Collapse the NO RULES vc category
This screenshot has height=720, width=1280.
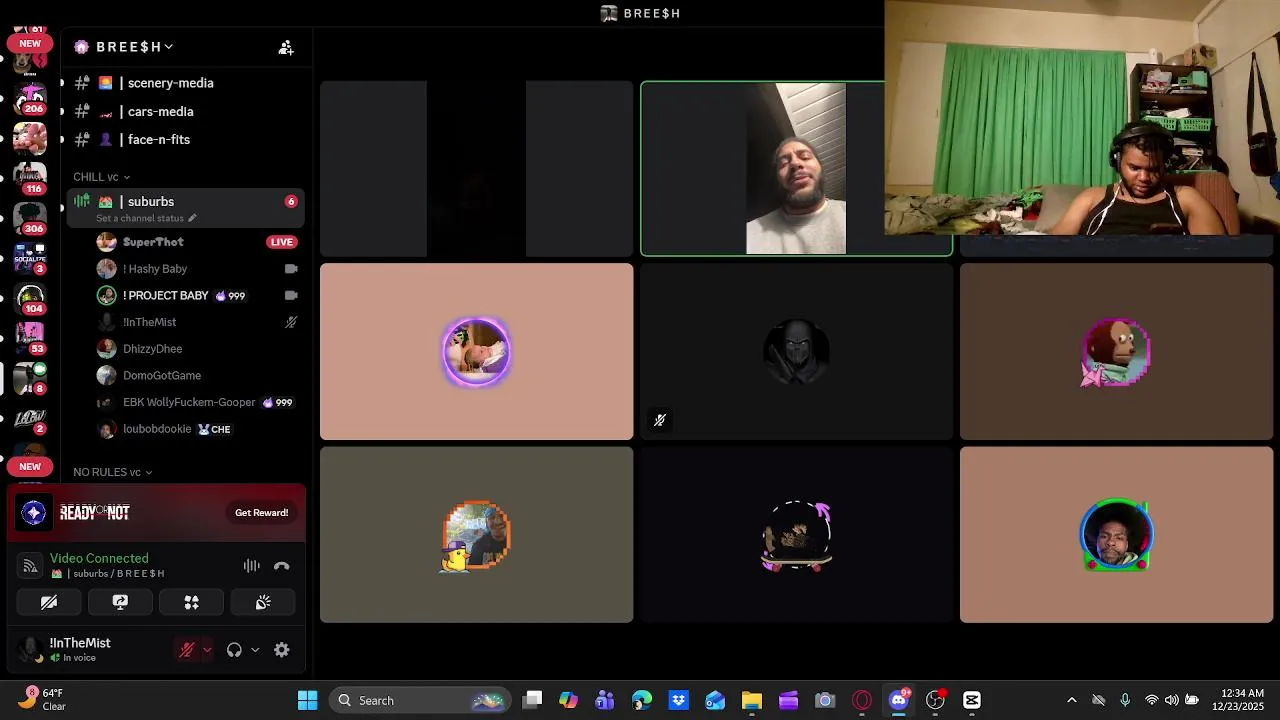[112, 472]
